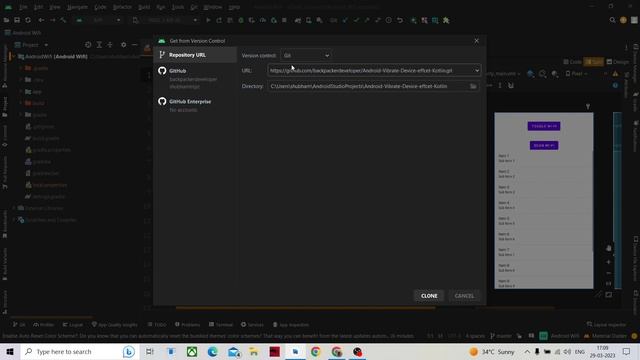Viewport: 640px width, 360px height.
Task: Click the Stop toolbar icon
Action: [284, 20]
